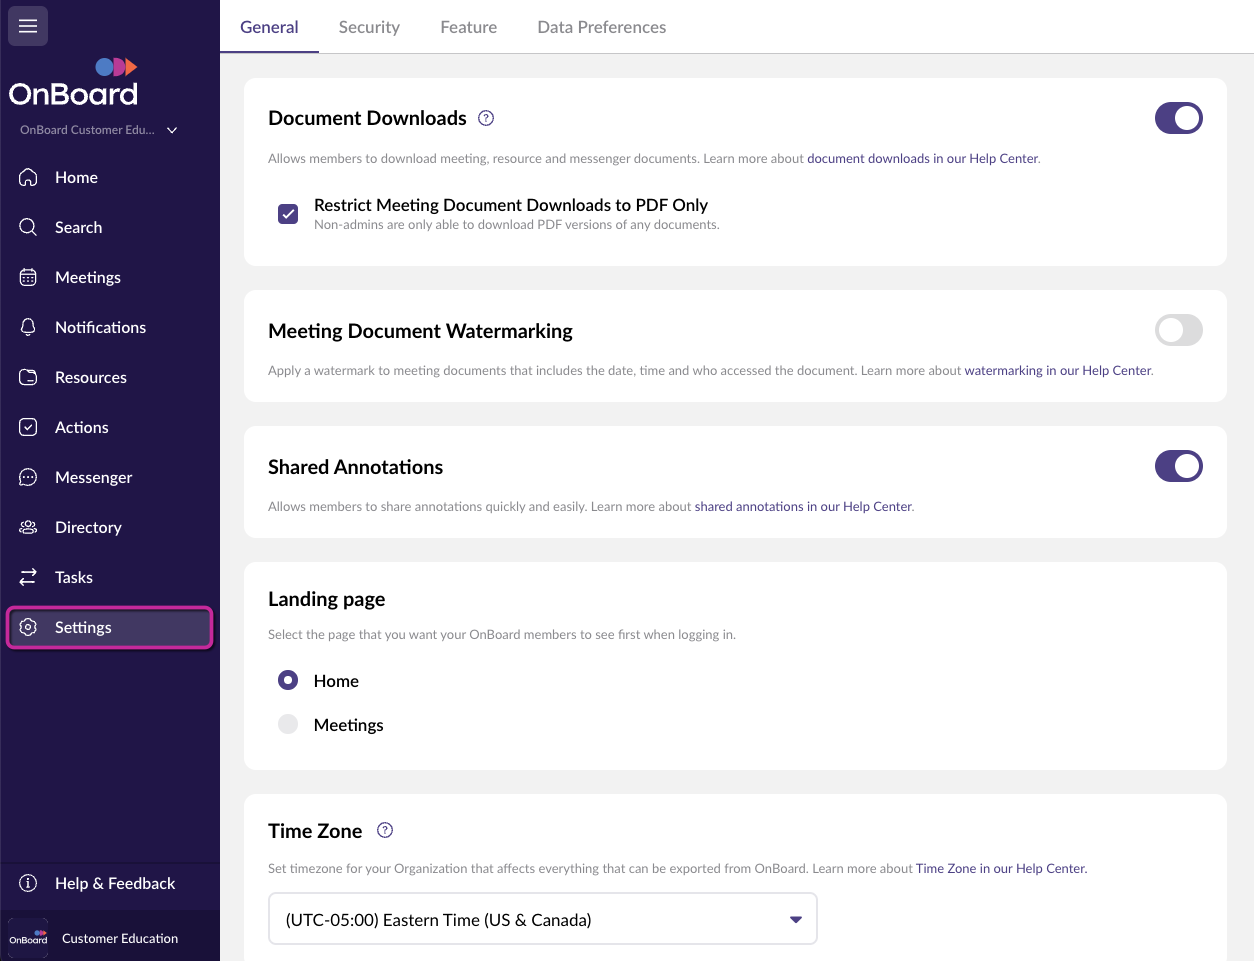Expand the organization switcher chevron
The image size is (1254, 961).
172,130
